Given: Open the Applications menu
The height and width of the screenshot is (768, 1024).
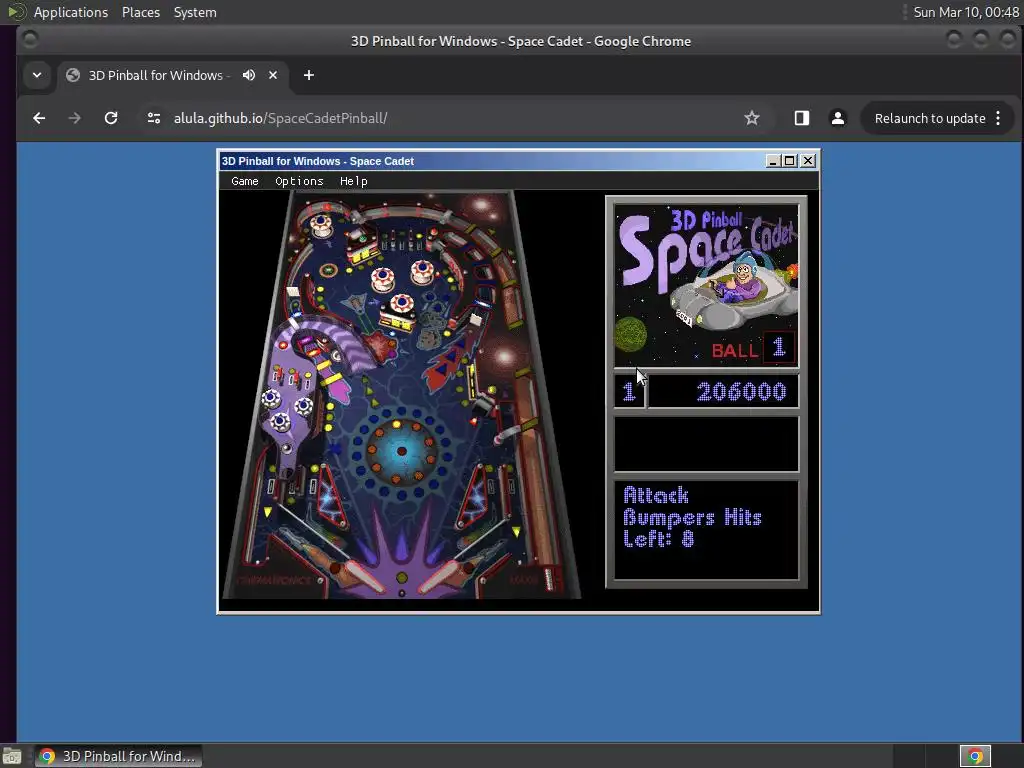Looking at the screenshot, I should [x=71, y=12].
